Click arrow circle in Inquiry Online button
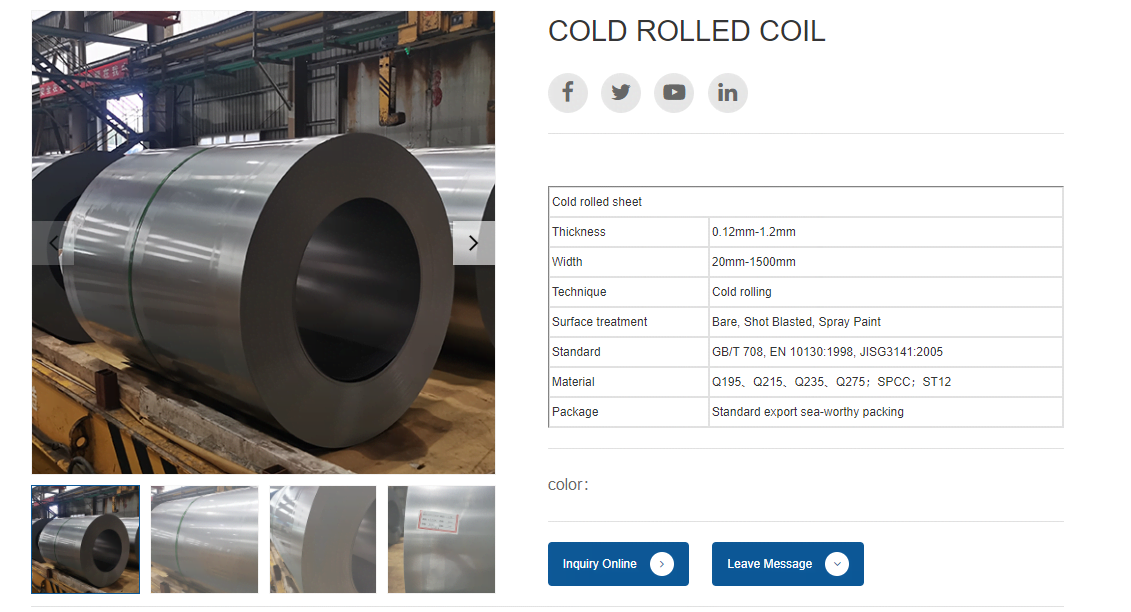1131x612 pixels. (661, 564)
